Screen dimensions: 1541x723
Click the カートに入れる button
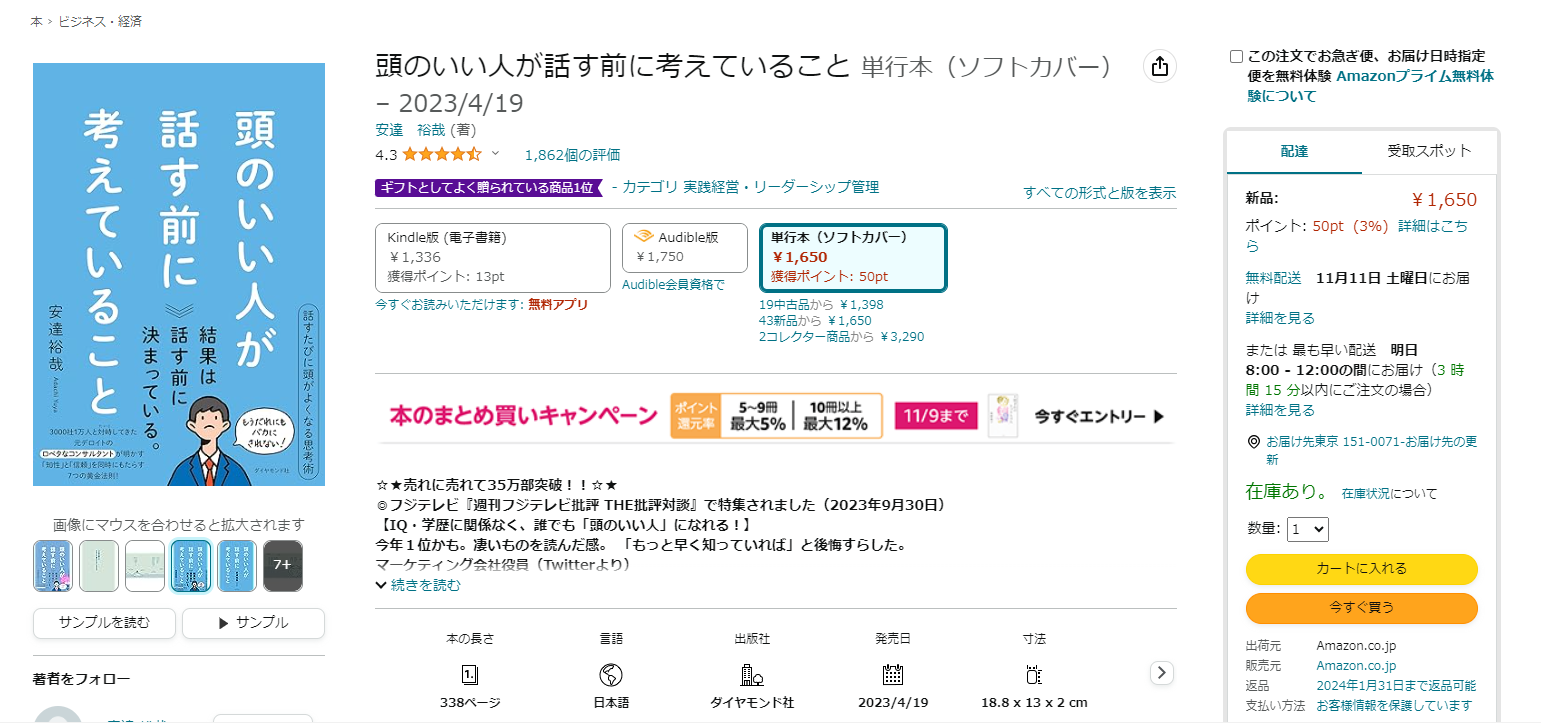(1361, 568)
